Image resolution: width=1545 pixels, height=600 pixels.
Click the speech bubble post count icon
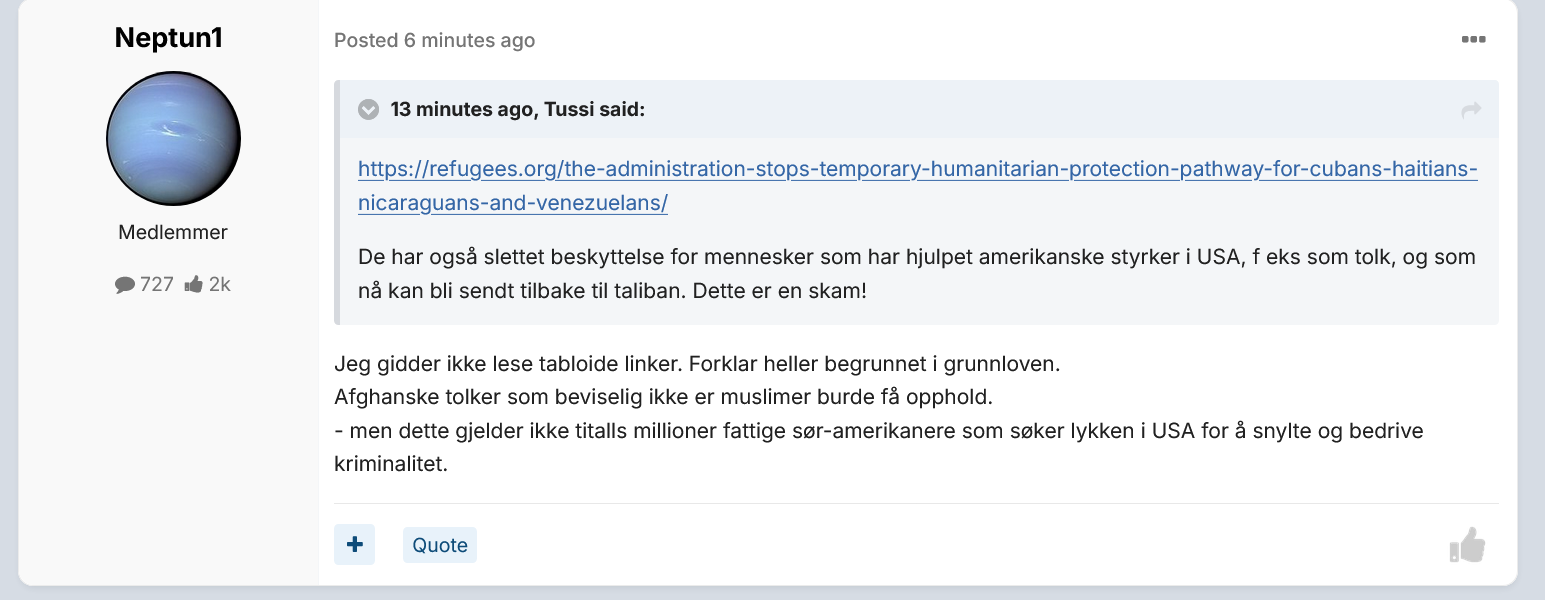pos(125,285)
